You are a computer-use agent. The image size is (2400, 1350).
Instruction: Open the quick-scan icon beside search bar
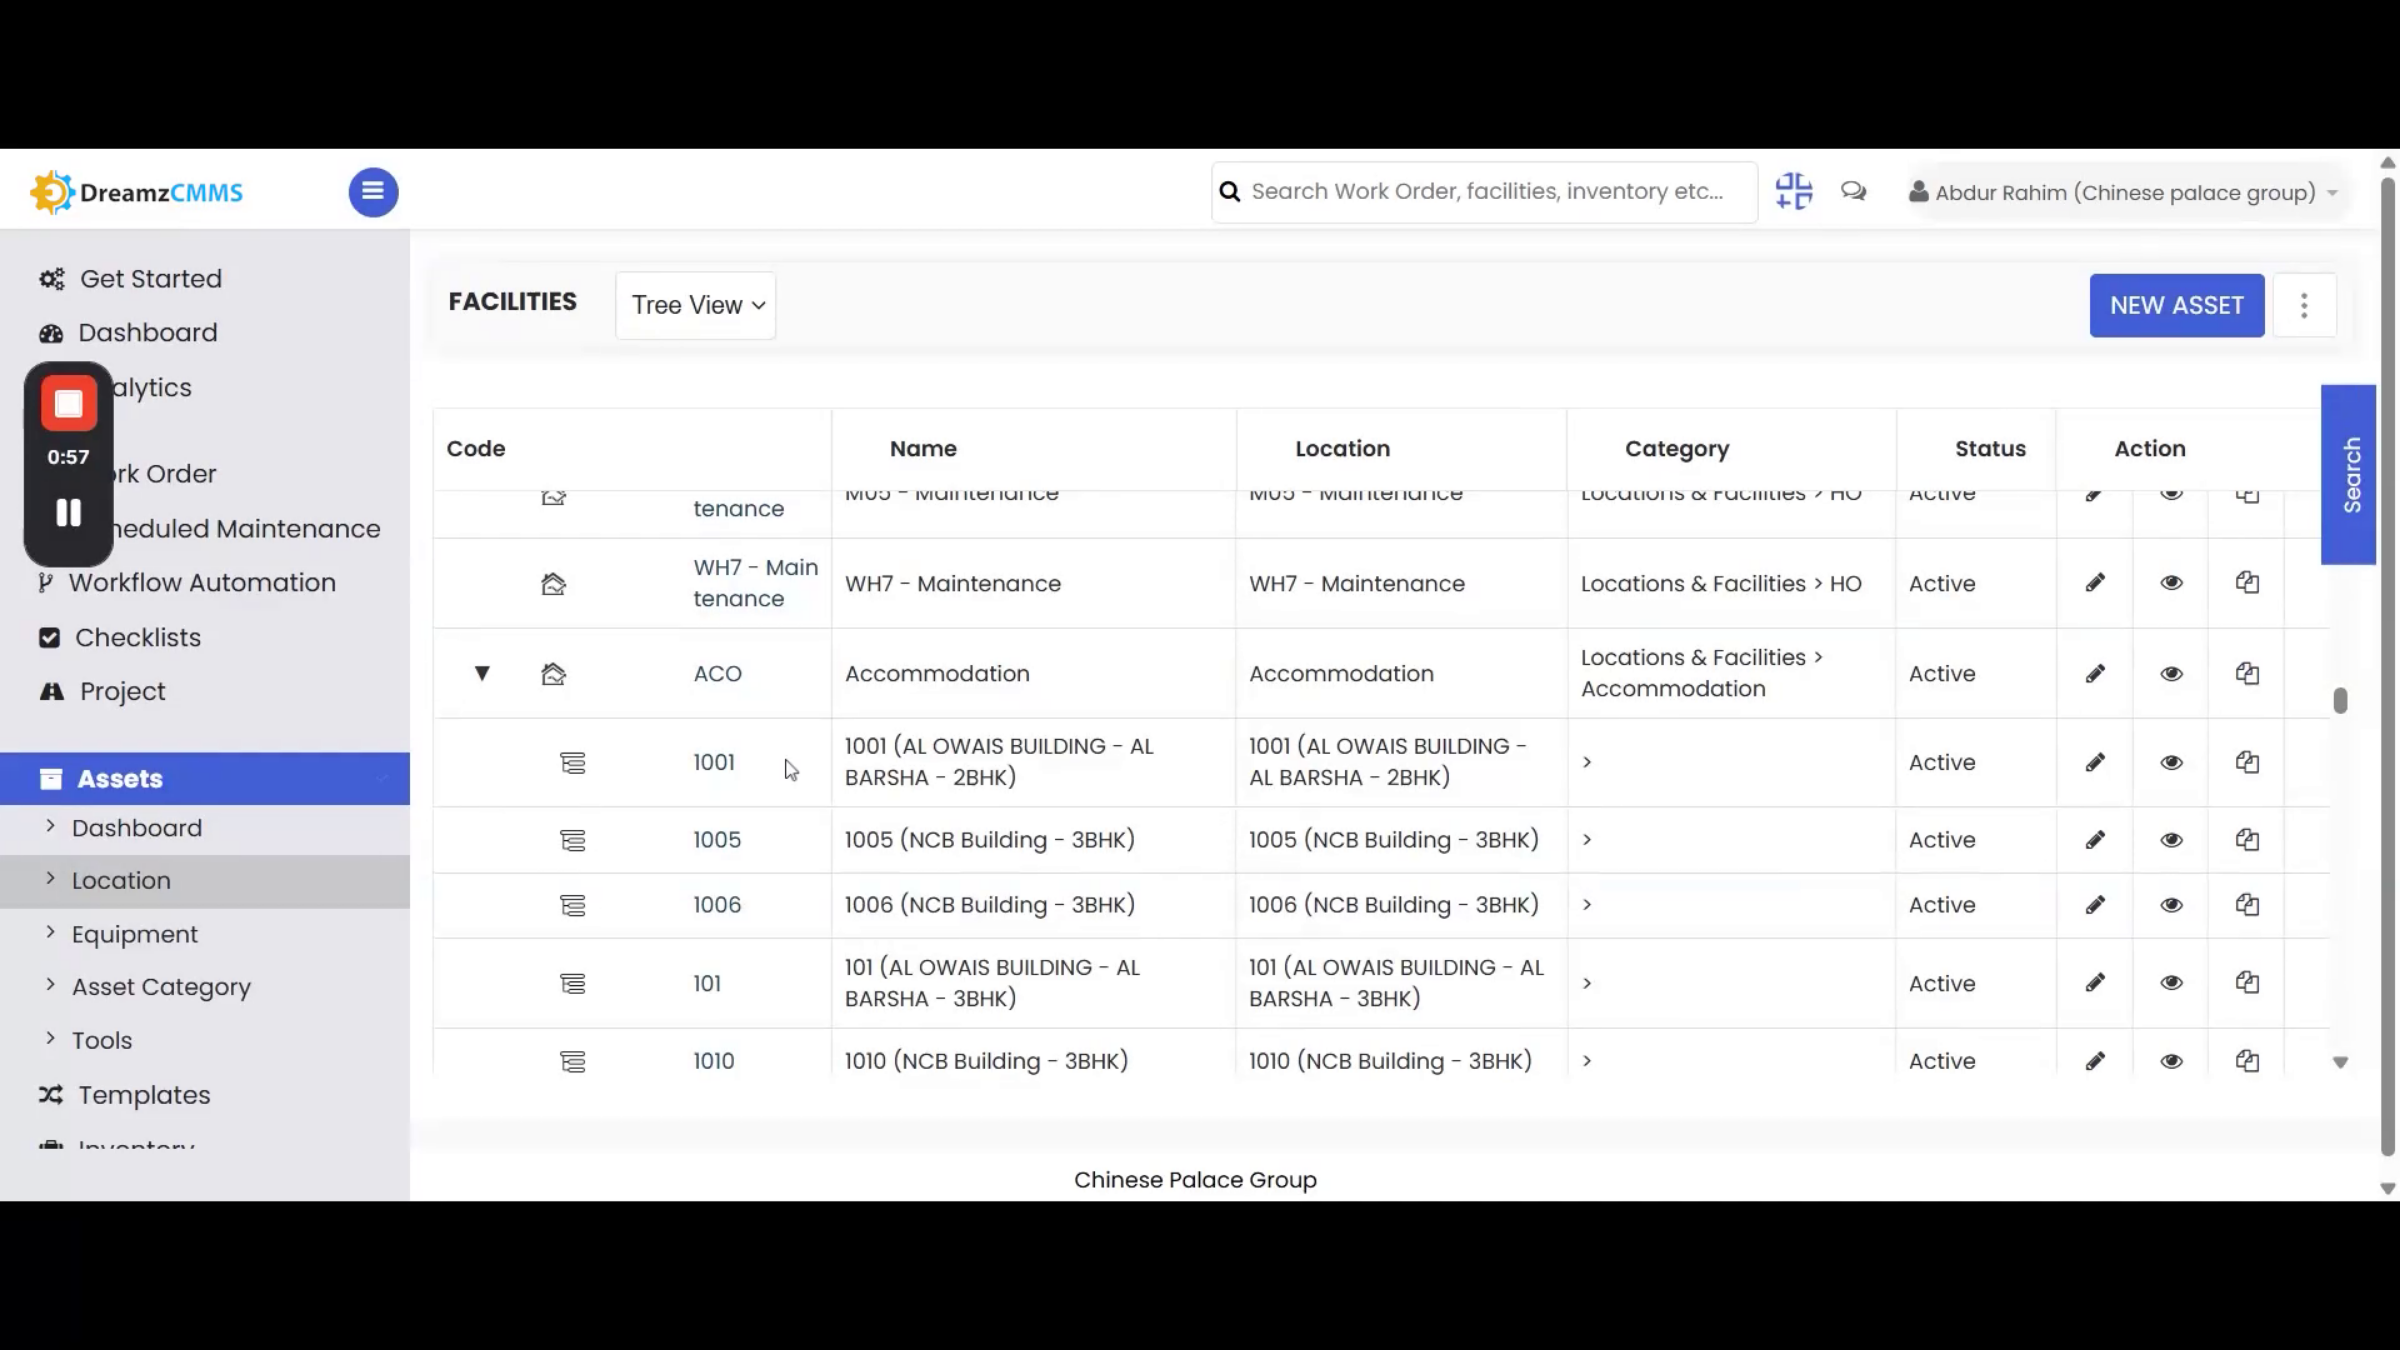1794,191
